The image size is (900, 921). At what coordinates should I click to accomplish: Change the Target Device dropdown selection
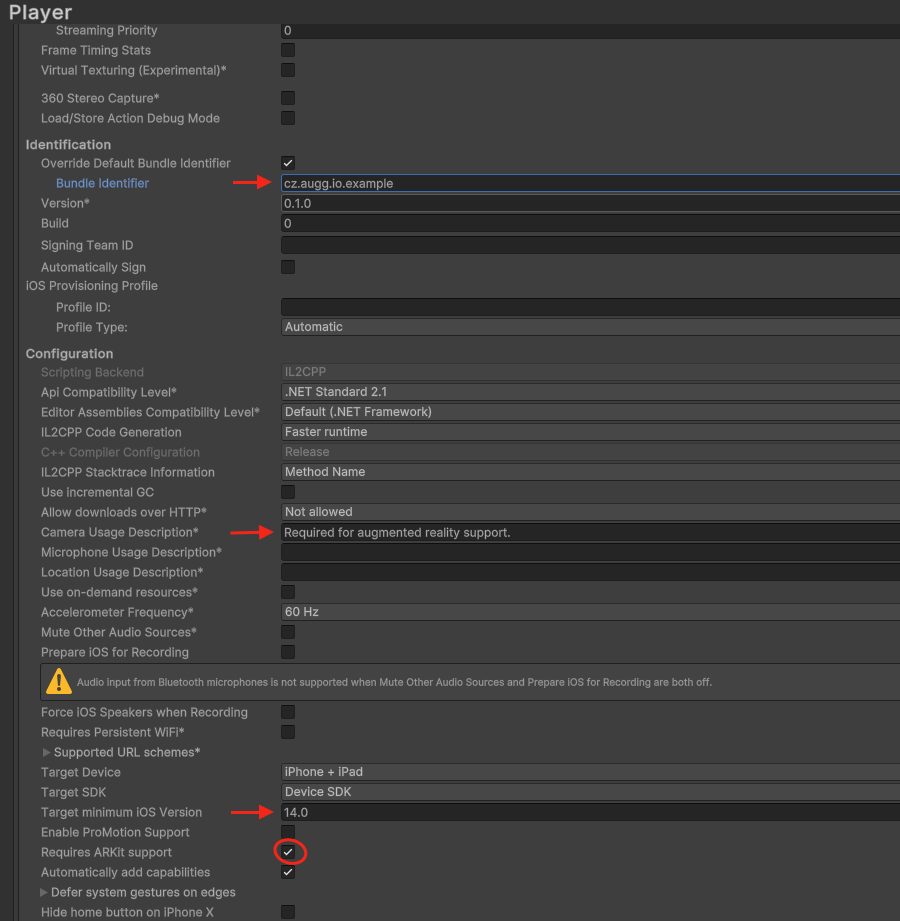click(x=590, y=772)
